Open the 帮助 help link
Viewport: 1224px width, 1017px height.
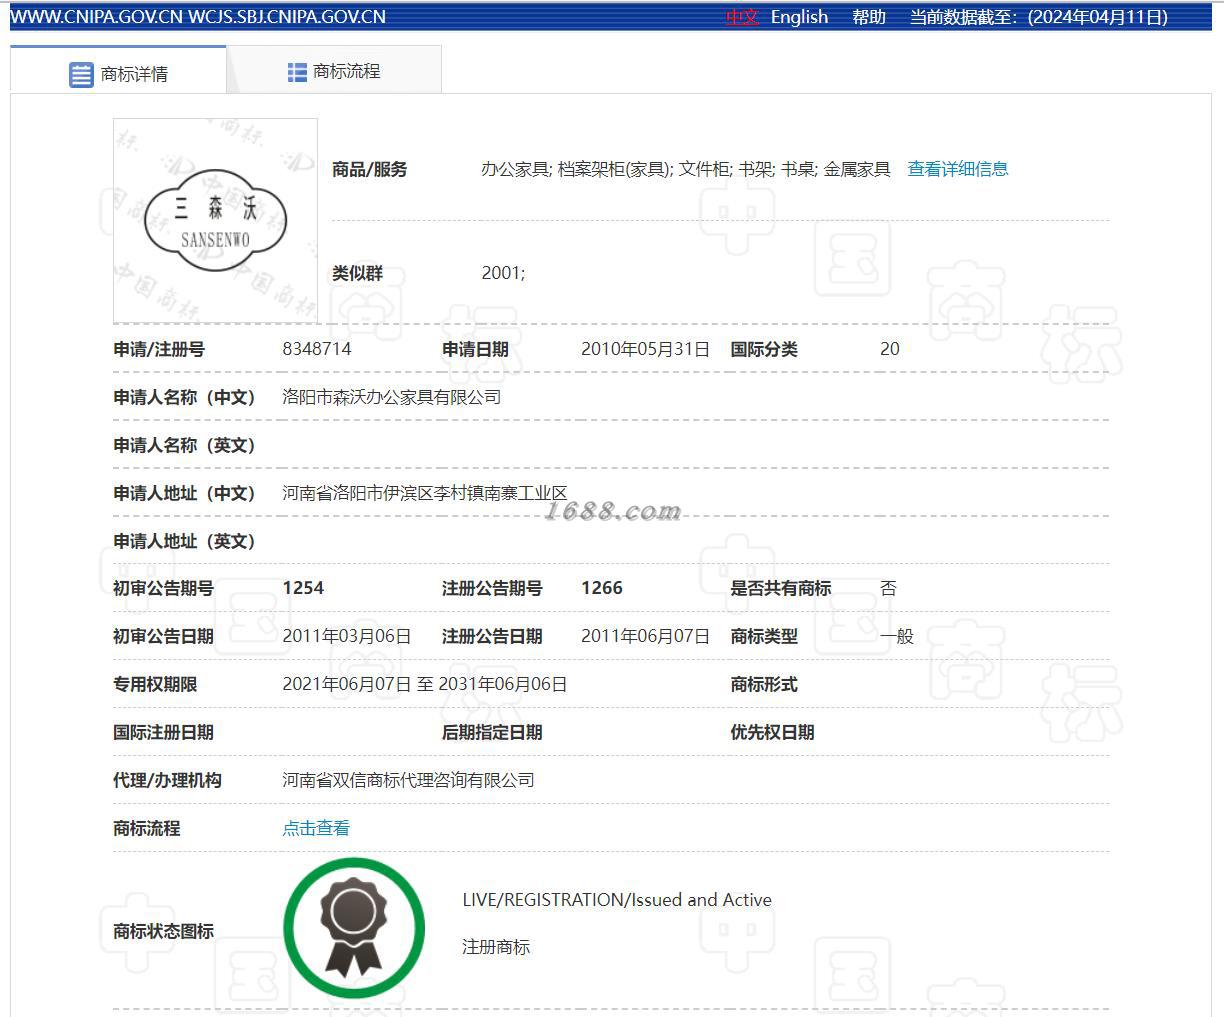click(x=869, y=17)
